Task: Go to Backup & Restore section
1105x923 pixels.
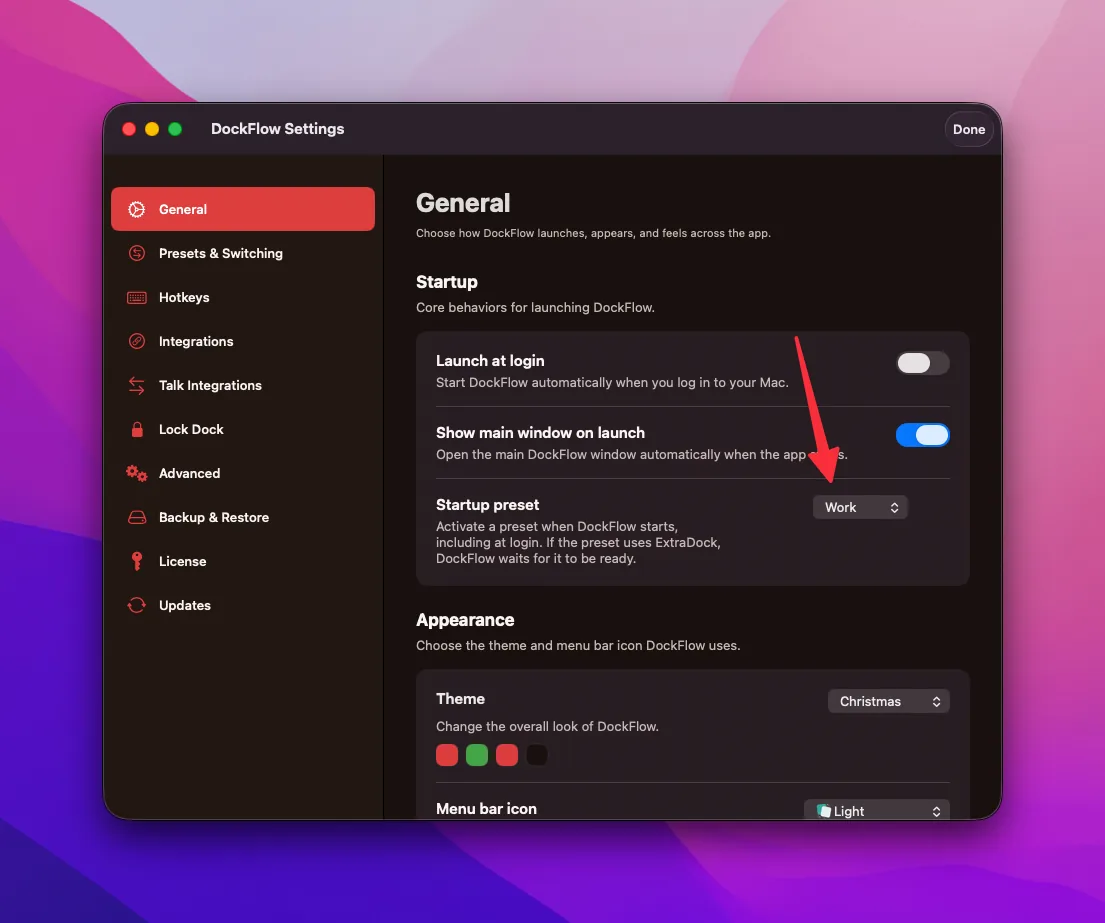Action: pos(242,517)
